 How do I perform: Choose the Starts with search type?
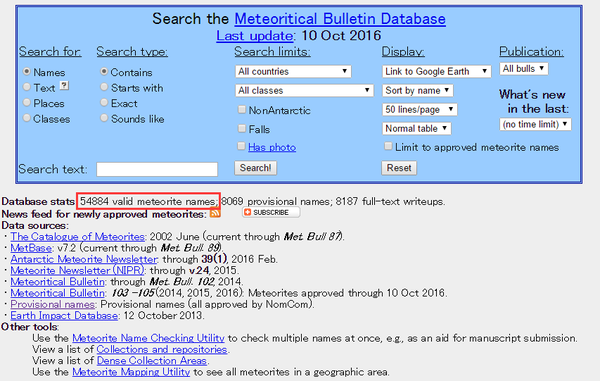click(x=104, y=87)
